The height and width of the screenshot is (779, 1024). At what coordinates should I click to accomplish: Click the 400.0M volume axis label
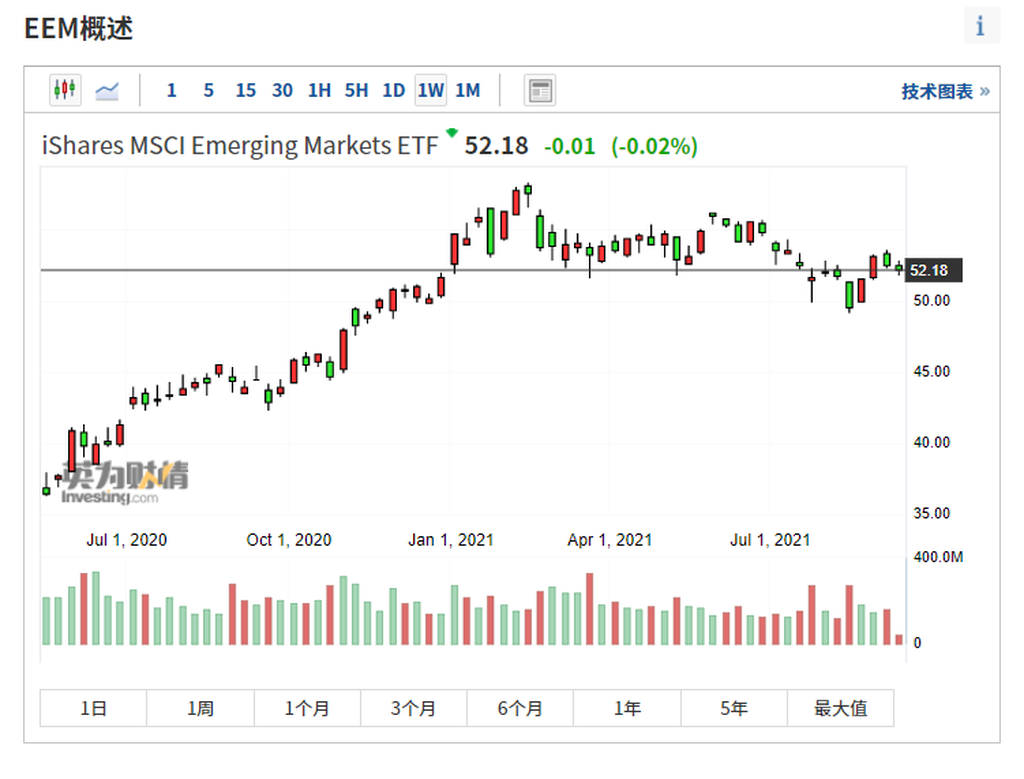tap(938, 557)
